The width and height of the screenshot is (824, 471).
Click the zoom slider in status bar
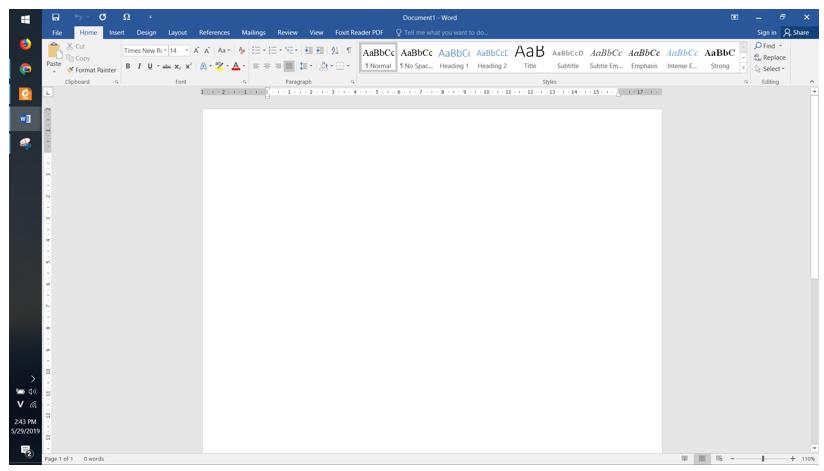pyautogui.click(x=763, y=459)
